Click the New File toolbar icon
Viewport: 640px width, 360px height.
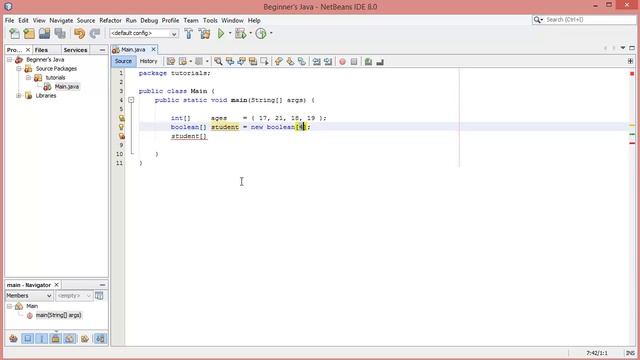[x=14, y=33]
